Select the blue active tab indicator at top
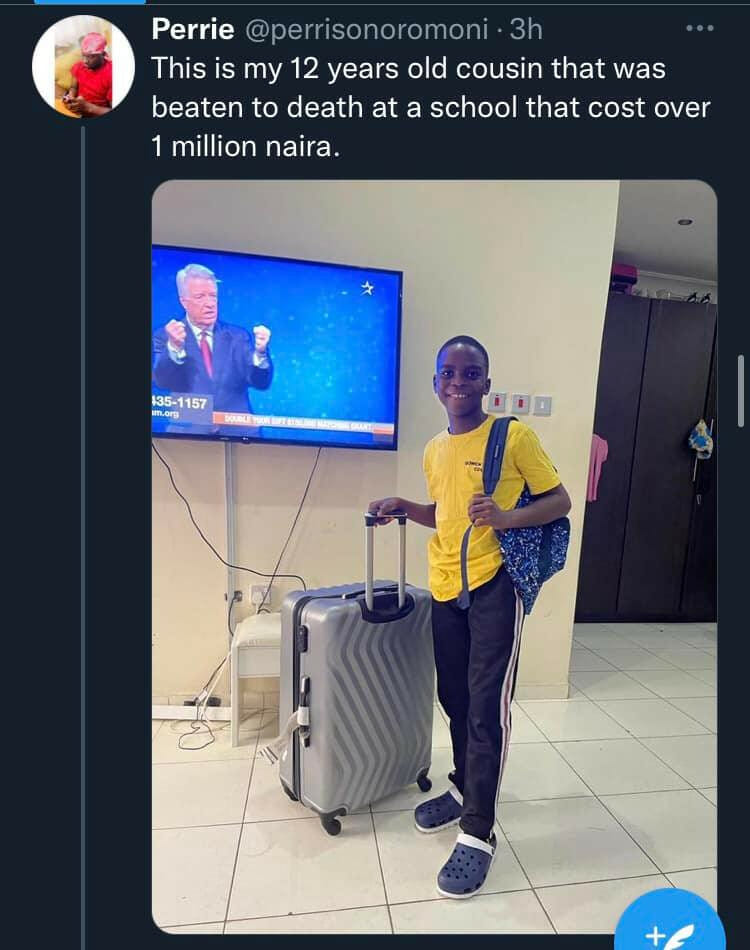The width and height of the screenshot is (750, 950). 90,2
